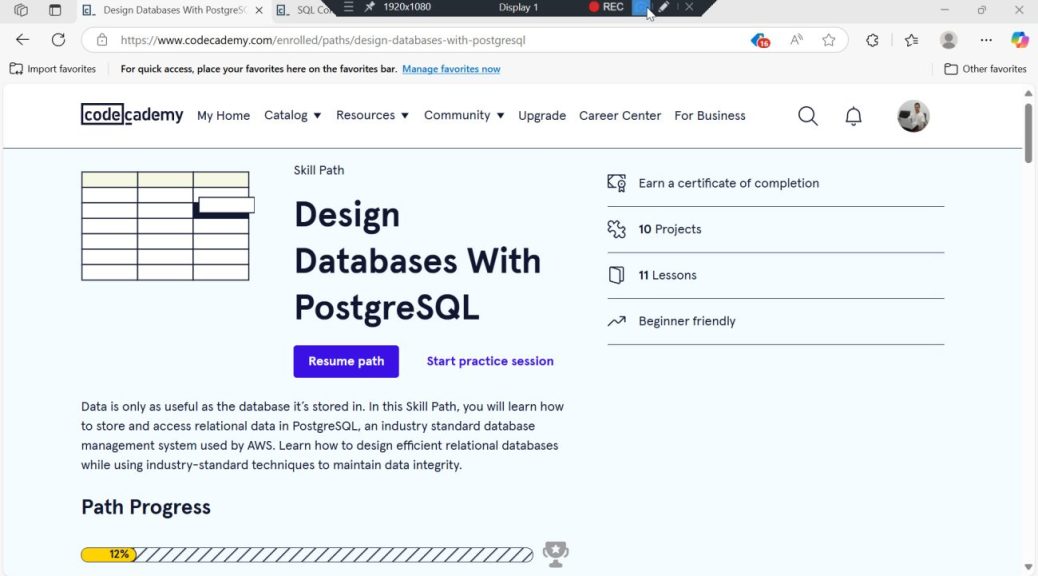Click the 1920x1080 resolution label
This screenshot has height=576, width=1038.
[406, 7]
